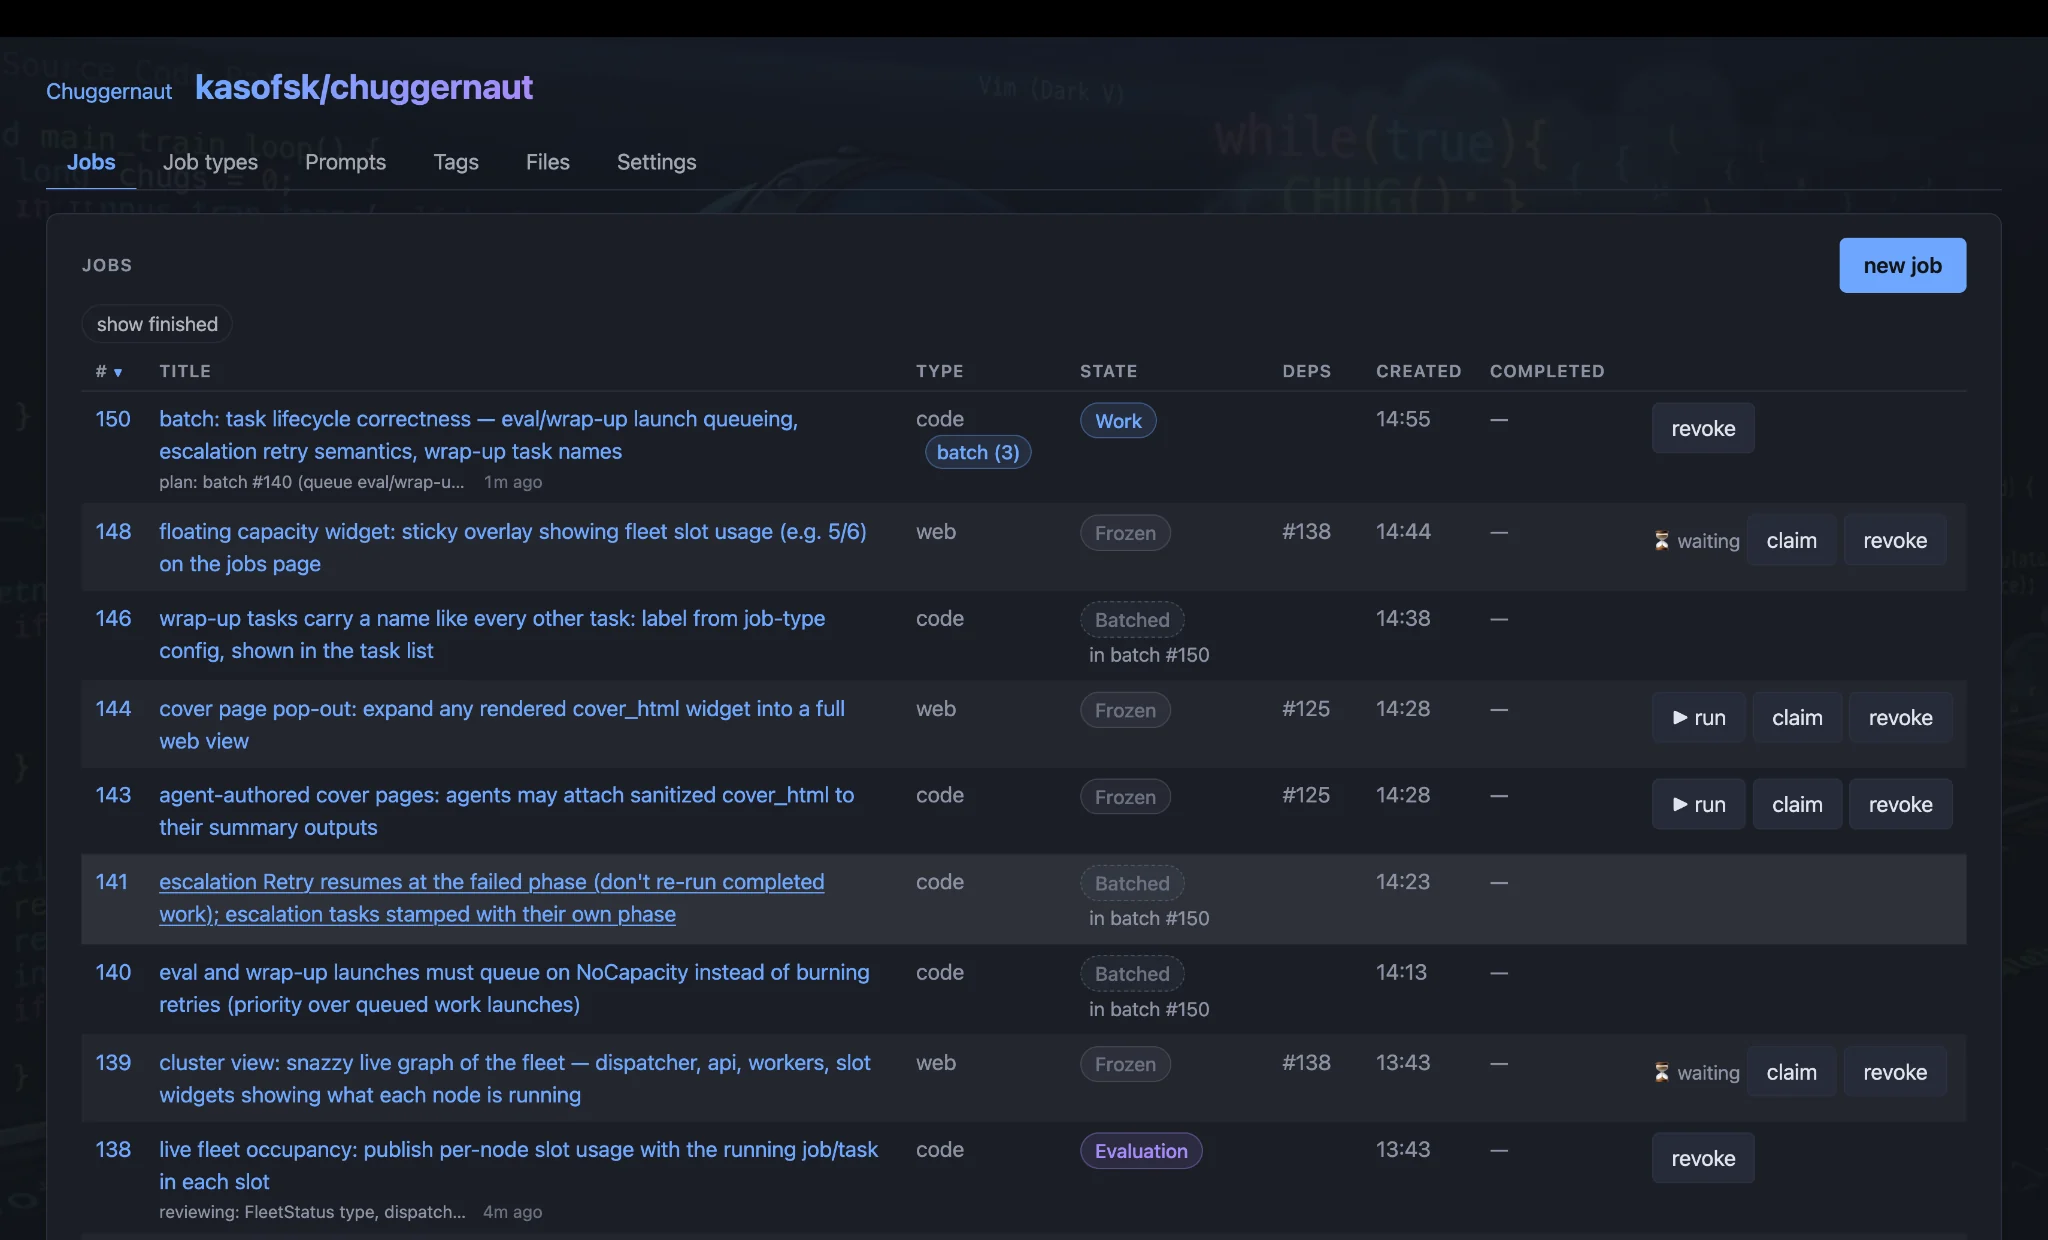Screen dimensions: 2048x1240
Task: Revoke job 143
Action: (x=1900, y=805)
